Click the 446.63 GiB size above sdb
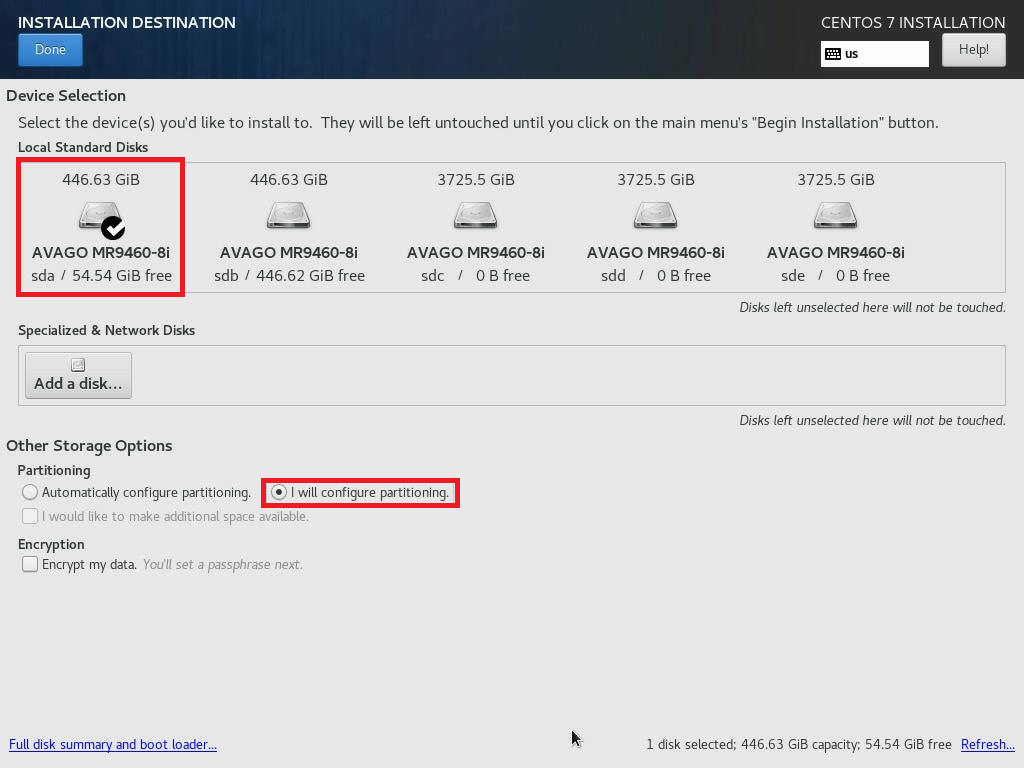This screenshot has width=1024, height=768. [289, 180]
